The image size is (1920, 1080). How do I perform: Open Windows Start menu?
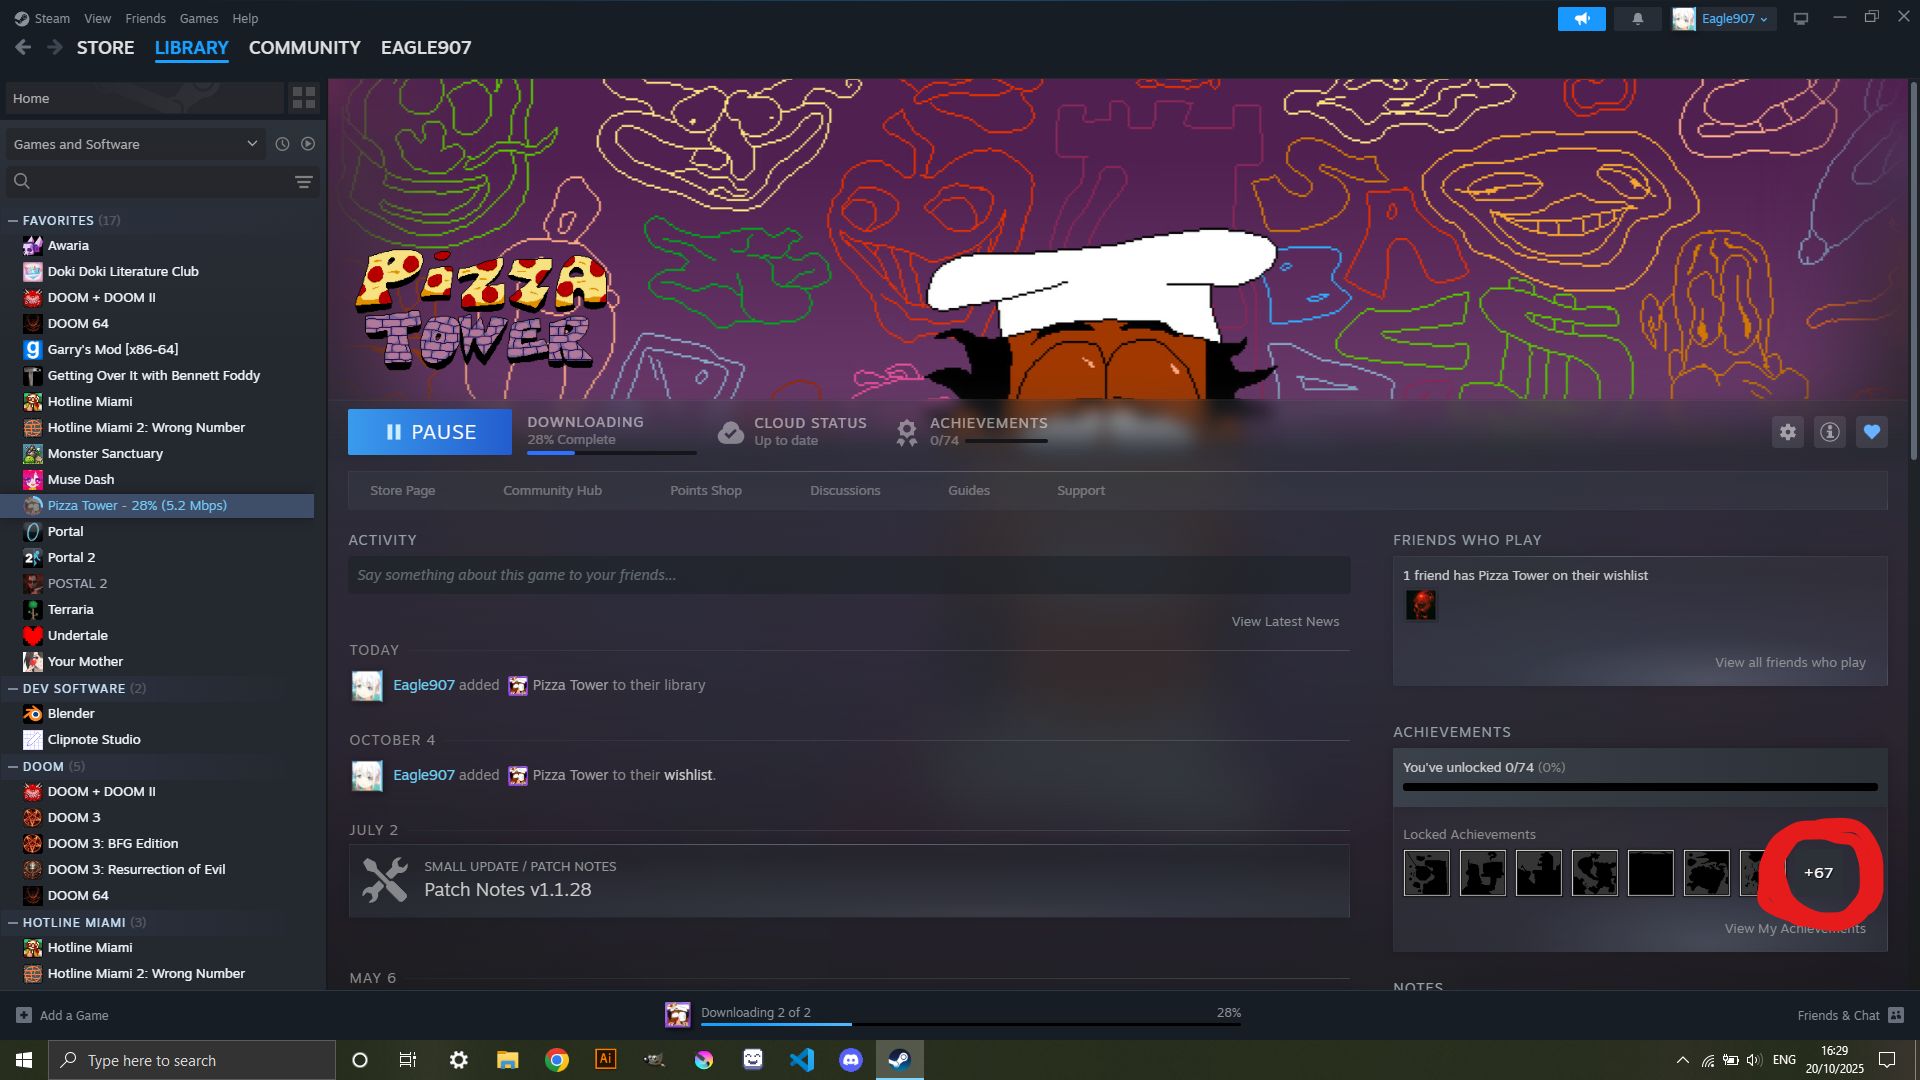tap(24, 1060)
